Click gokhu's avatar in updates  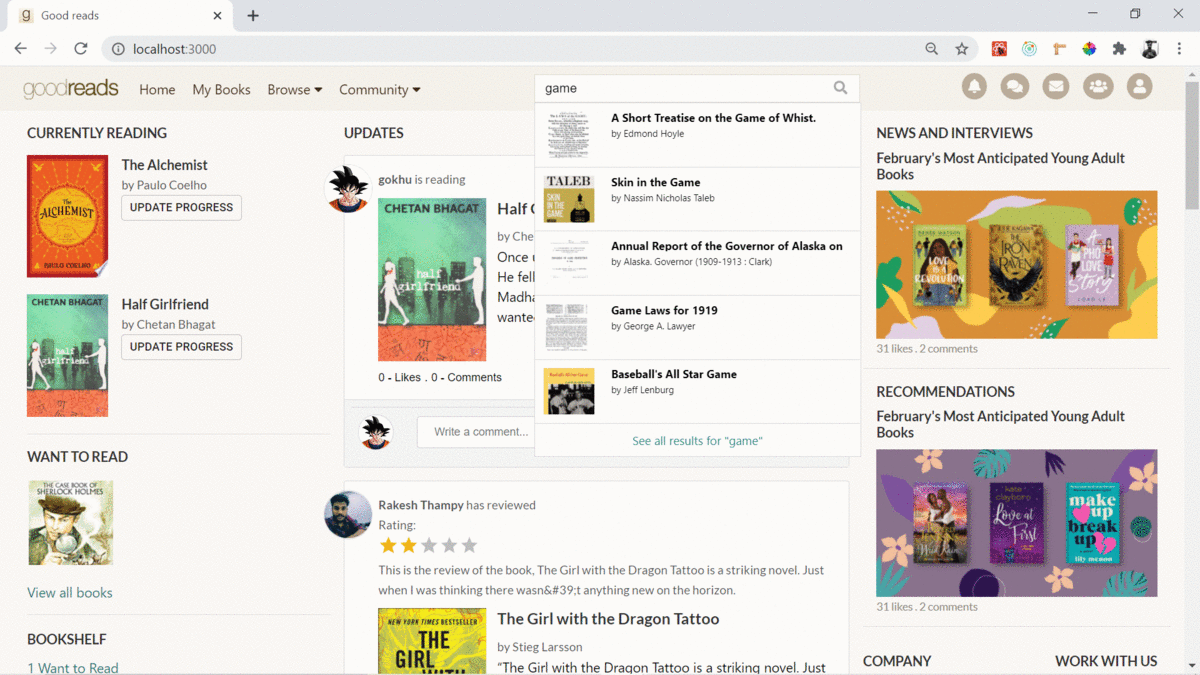[x=348, y=188]
